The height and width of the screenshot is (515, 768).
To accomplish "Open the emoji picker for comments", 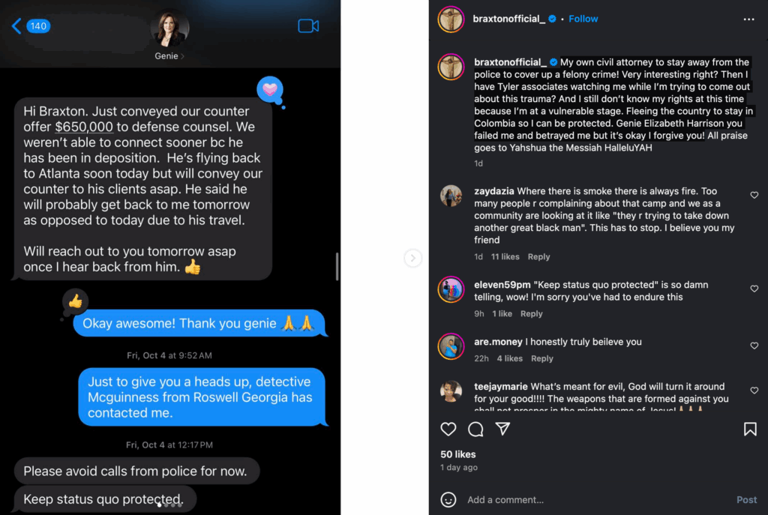I will tap(448, 499).
